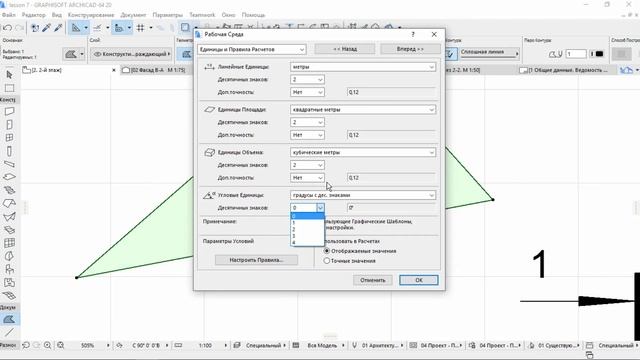Click the Отменить button
This screenshot has height=360, width=640.
[x=373, y=280]
